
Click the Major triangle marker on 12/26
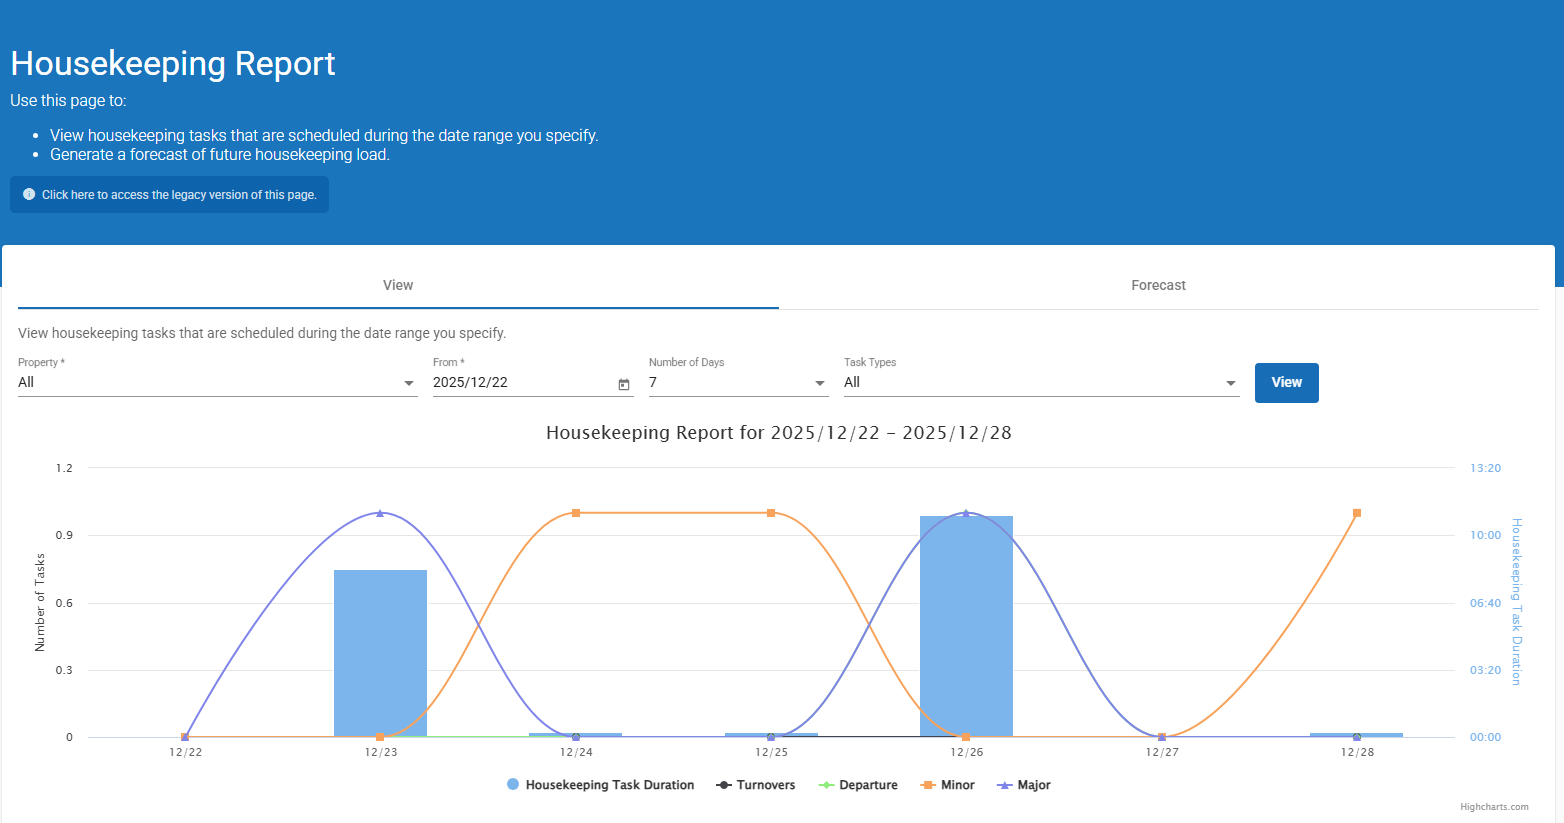pos(966,513)
